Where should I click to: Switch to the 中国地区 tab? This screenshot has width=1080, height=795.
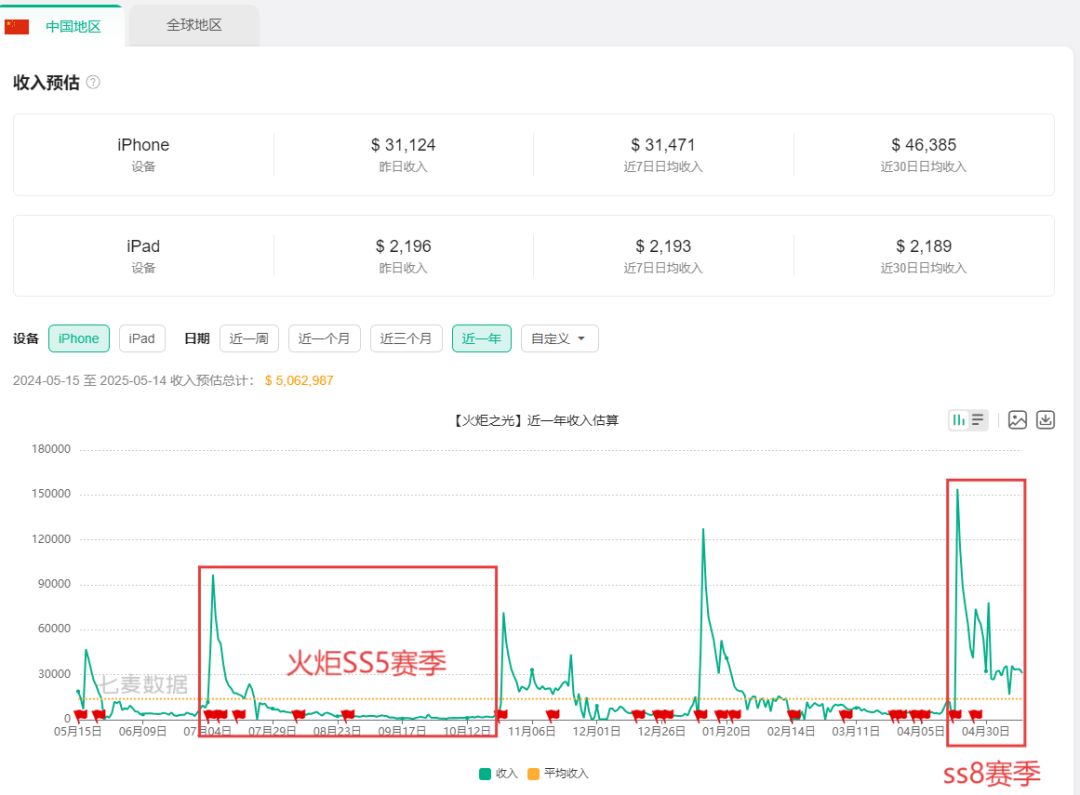click(62, 26)
